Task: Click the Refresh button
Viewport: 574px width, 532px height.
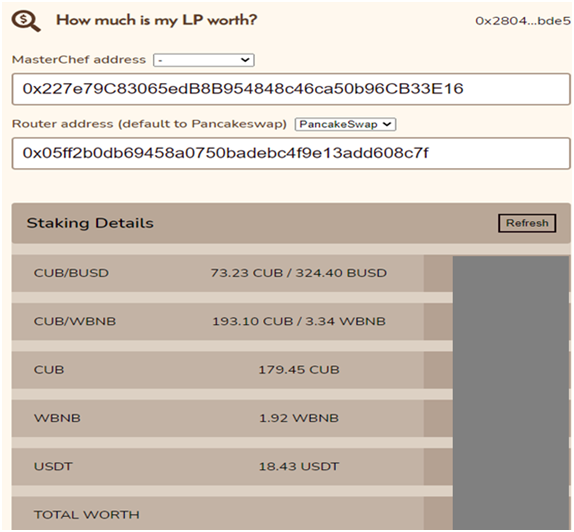Action: coord(527,223)
